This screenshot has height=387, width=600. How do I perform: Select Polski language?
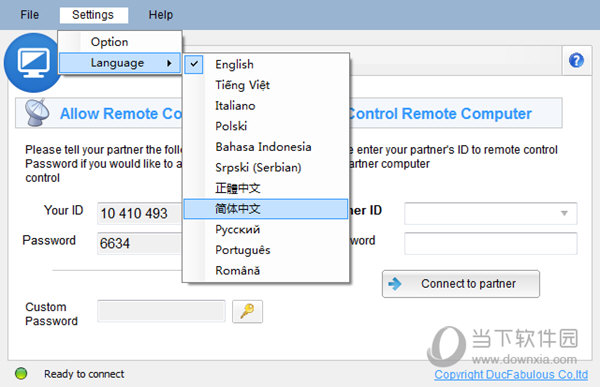[x=266, y=126]
